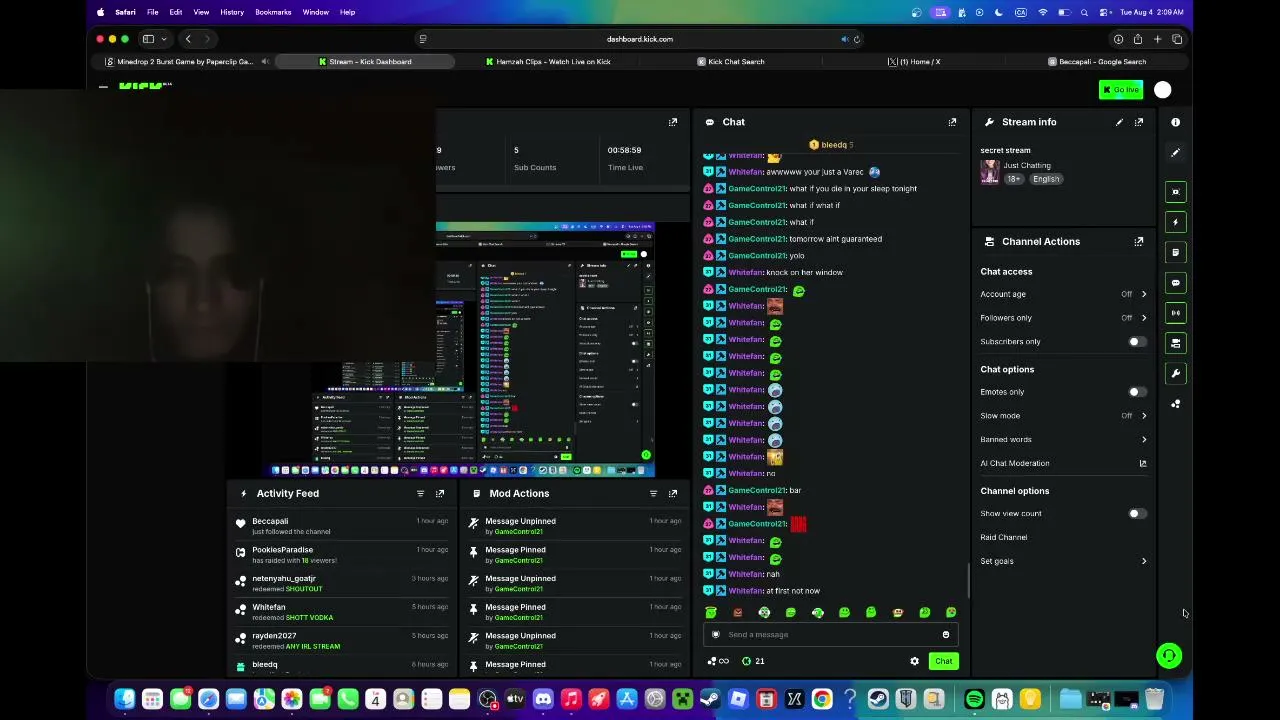Click Raid Channel
Screen dimensions: 1280x720
point(1004,537)
